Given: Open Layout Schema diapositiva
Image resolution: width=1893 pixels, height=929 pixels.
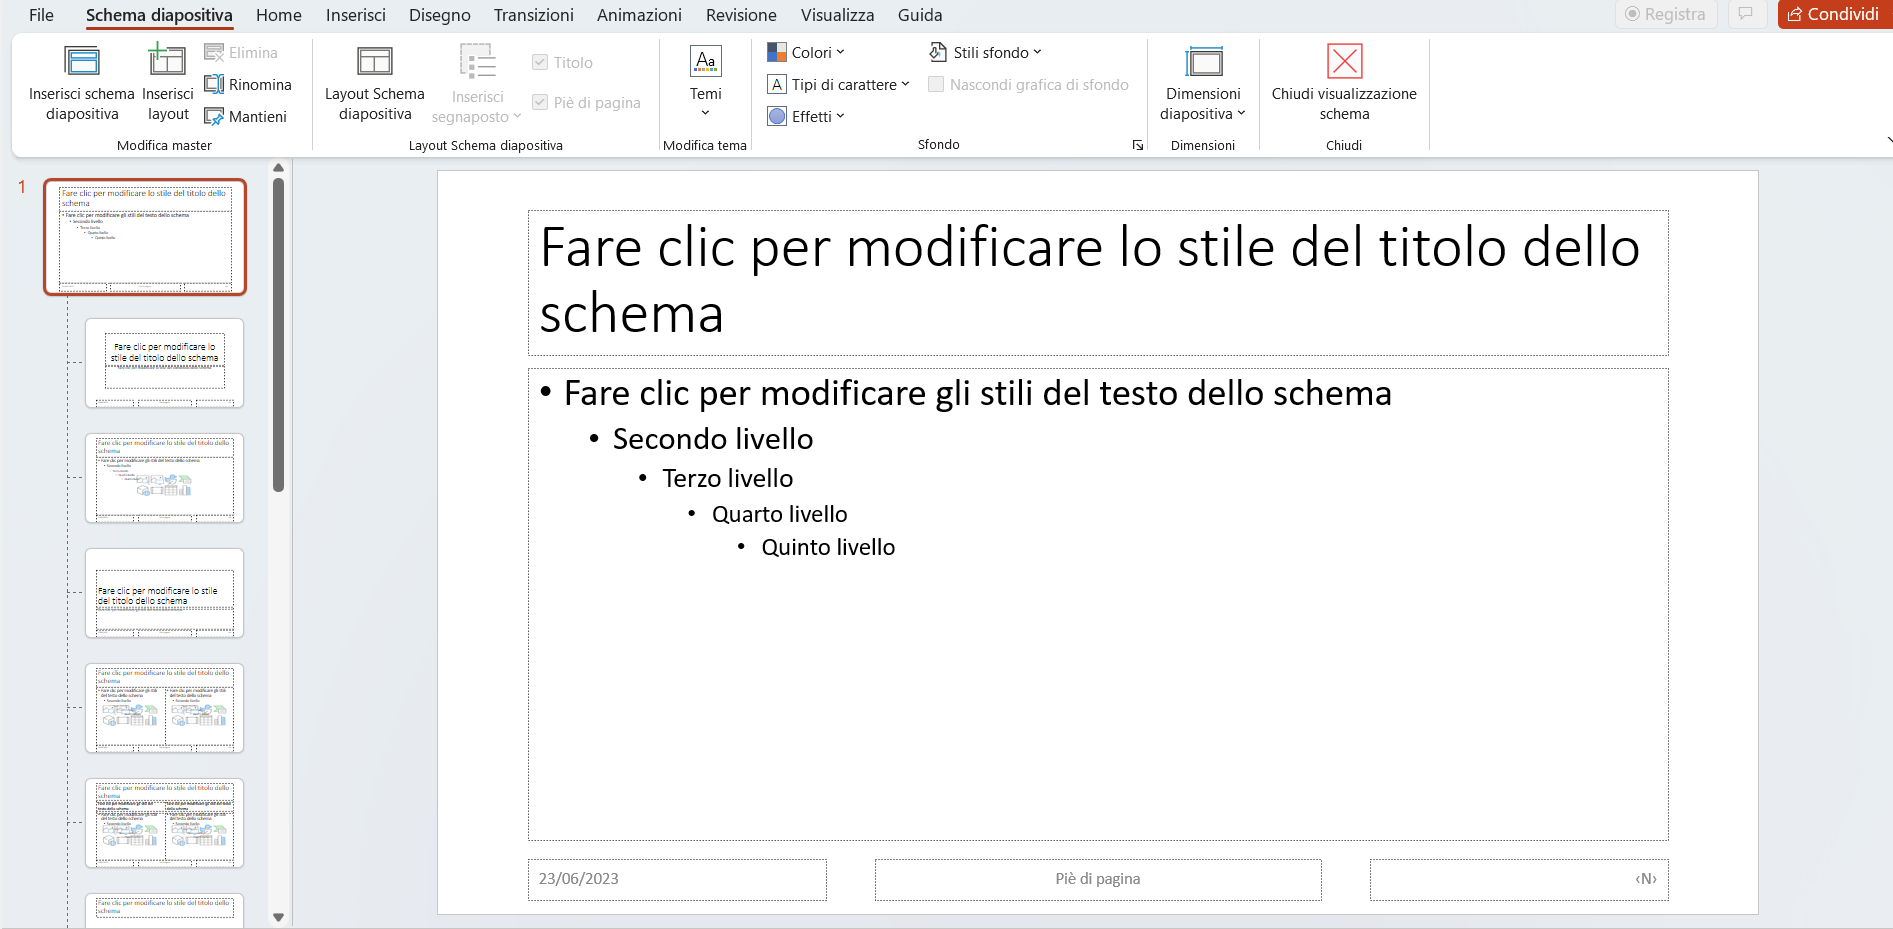Looking at the screenshot, I should point(374,82).
